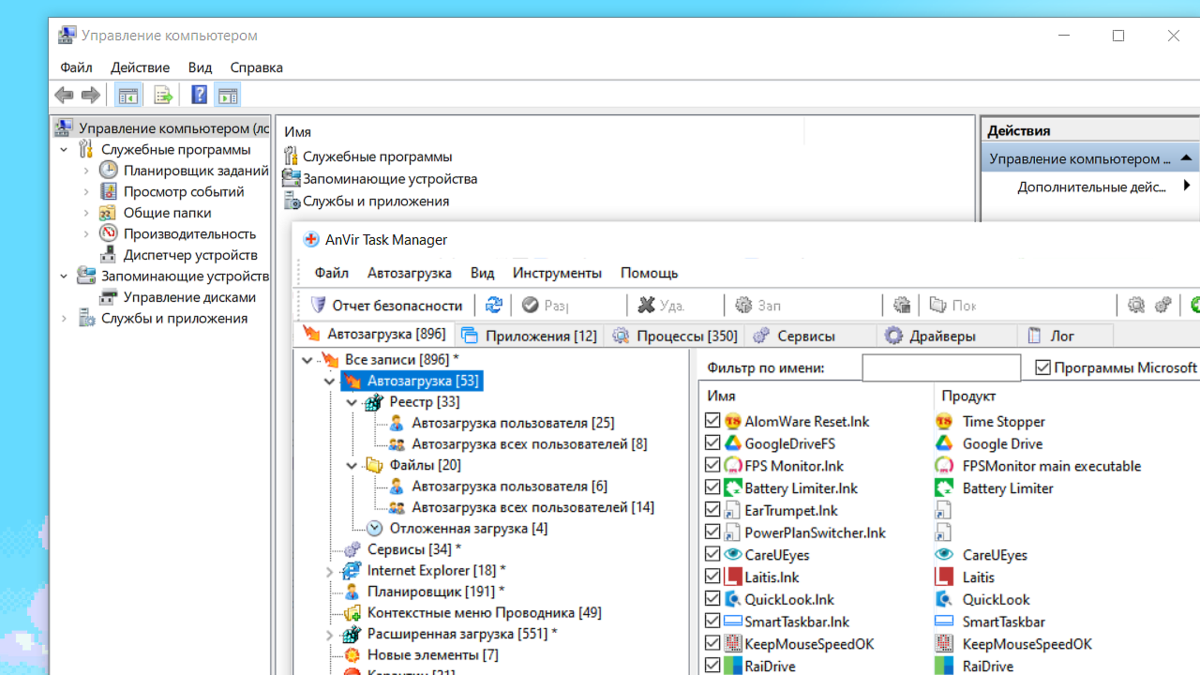Click the FPS Monitor.lnk icon
The height and width of the screenshot is (675, 1200).
point(733,466)
